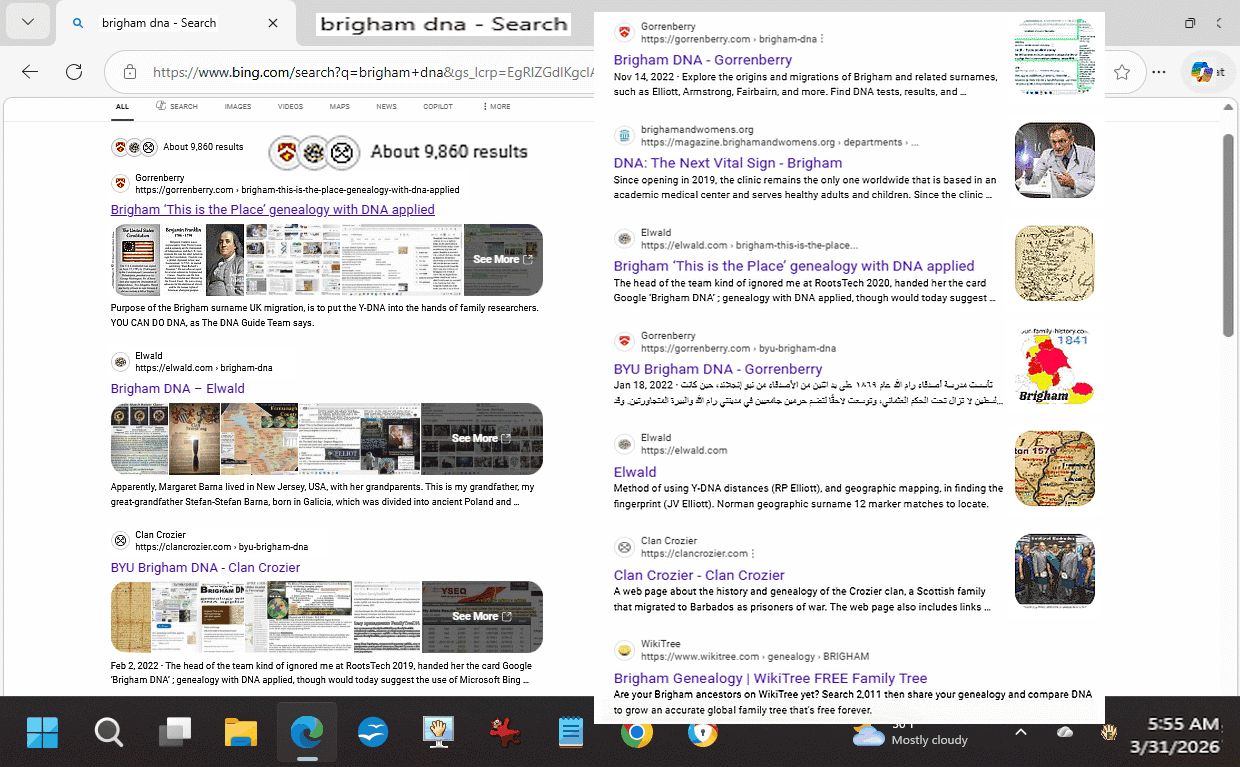Screen dimensions: 1240x767
Task: Switch to the VIDEOS search tab
Action: tap(290, 106)
